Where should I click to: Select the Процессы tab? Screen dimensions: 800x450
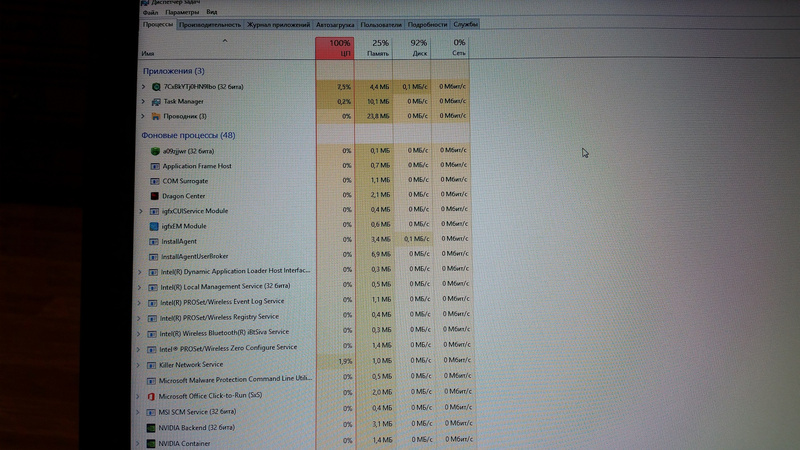158,24
